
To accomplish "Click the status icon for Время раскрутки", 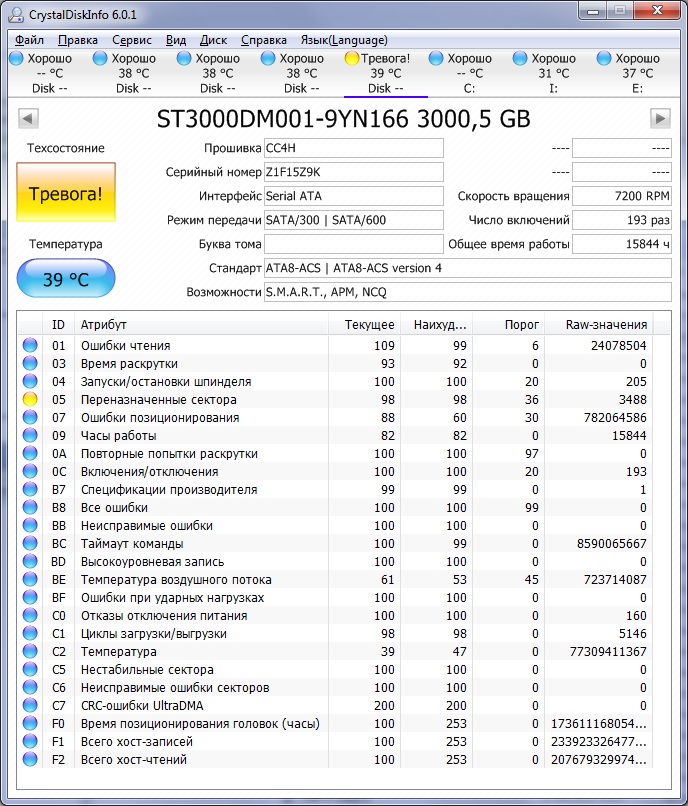I will coord(30,363).
